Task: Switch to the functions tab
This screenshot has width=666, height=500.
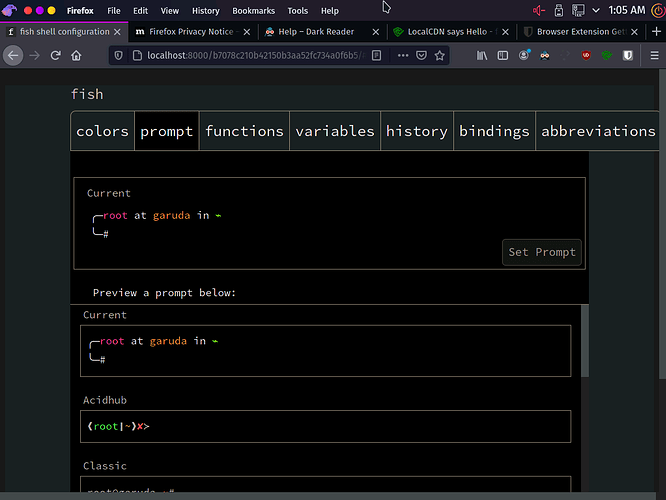Action: [x=244, y=131]
